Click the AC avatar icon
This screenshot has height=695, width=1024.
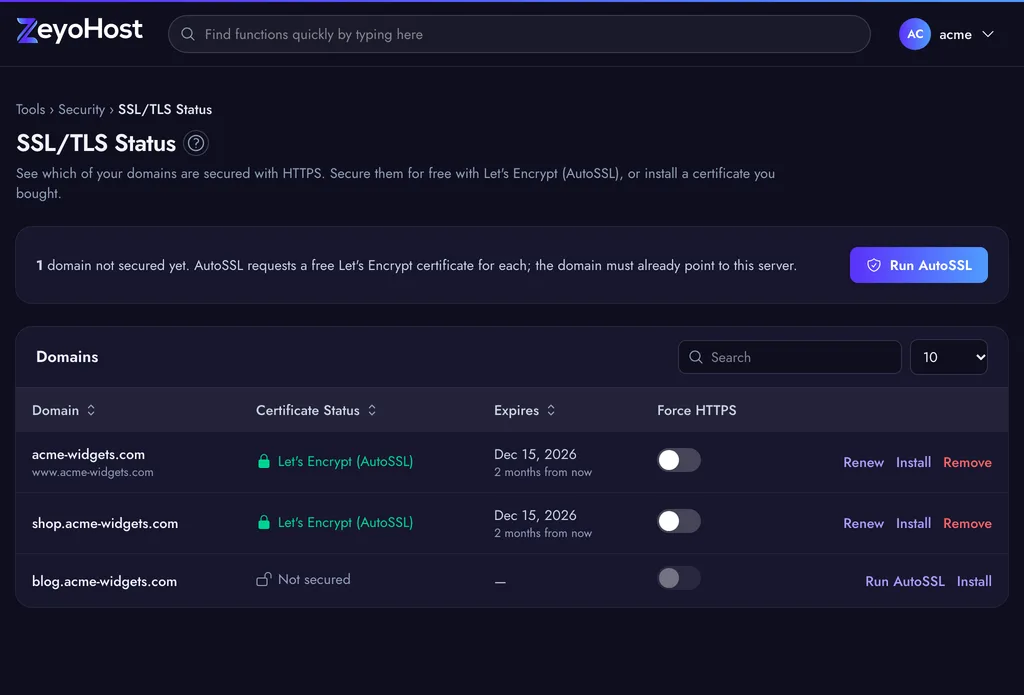(x=914, y=34)
